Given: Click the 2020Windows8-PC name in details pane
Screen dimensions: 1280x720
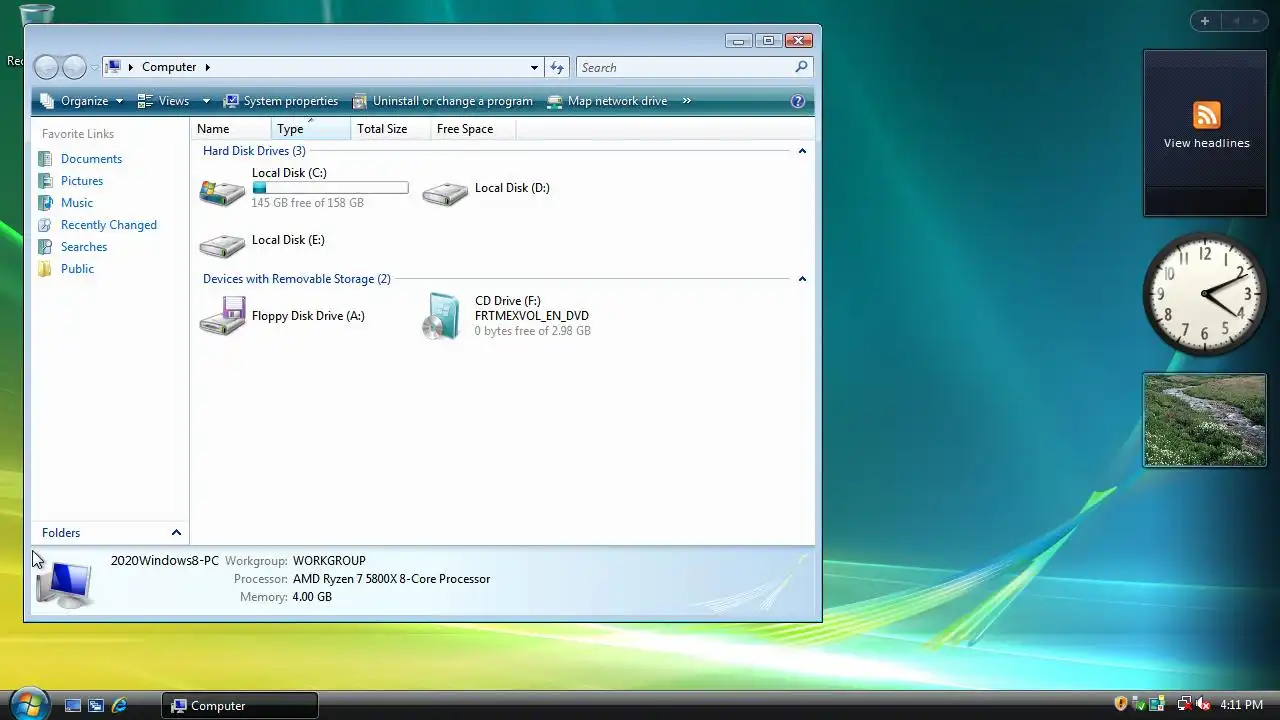Looking at the screenshot, I should tap(165, 561).
